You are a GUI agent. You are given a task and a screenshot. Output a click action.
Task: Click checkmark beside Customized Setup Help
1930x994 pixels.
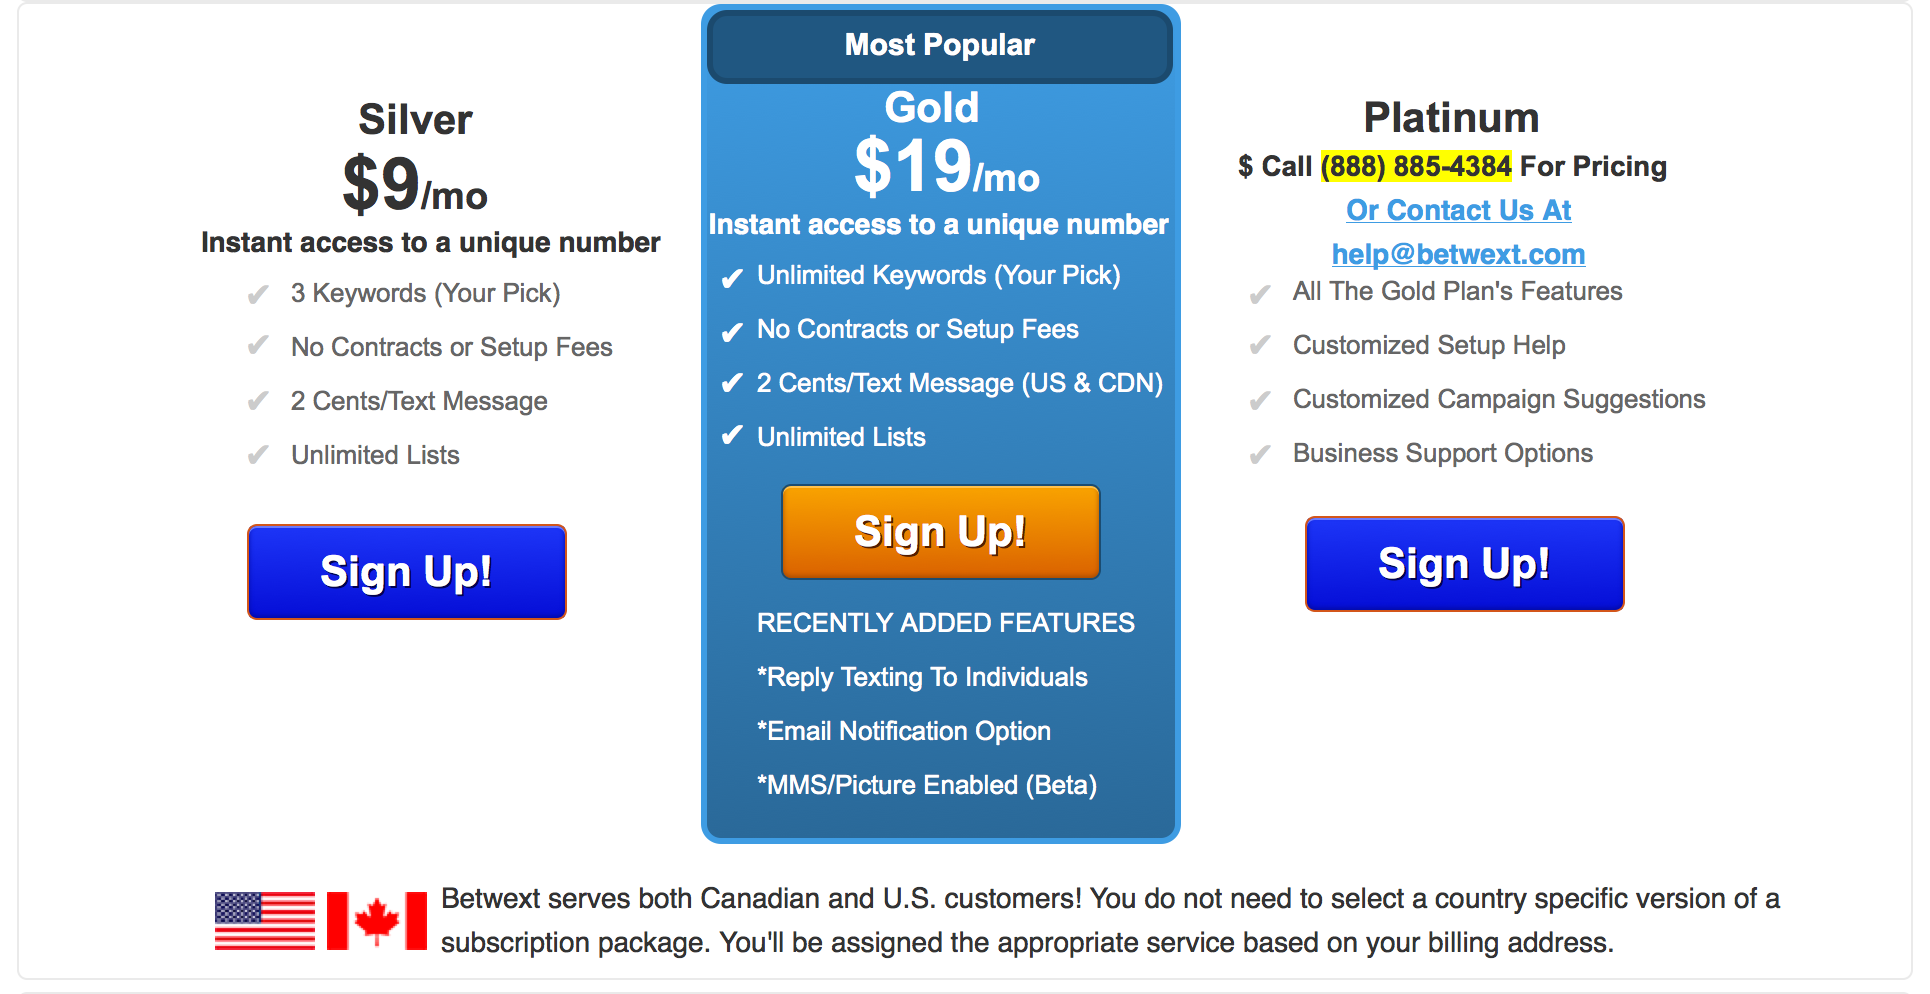[x=1260, y=346]
